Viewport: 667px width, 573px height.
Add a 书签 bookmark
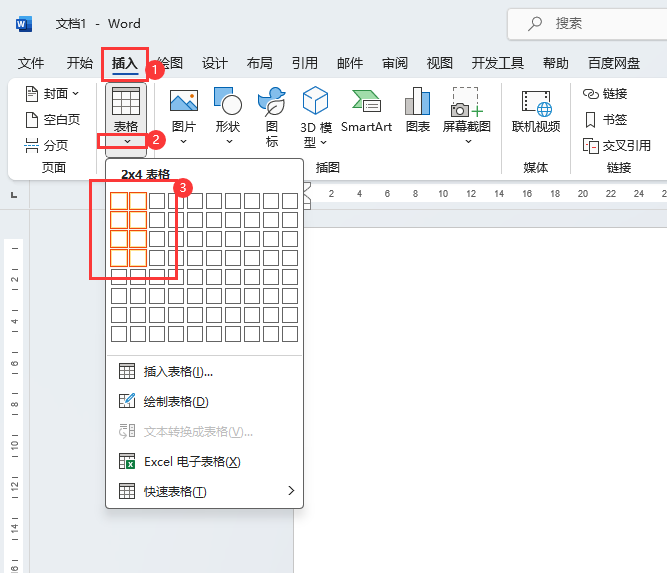click(606, 120)
